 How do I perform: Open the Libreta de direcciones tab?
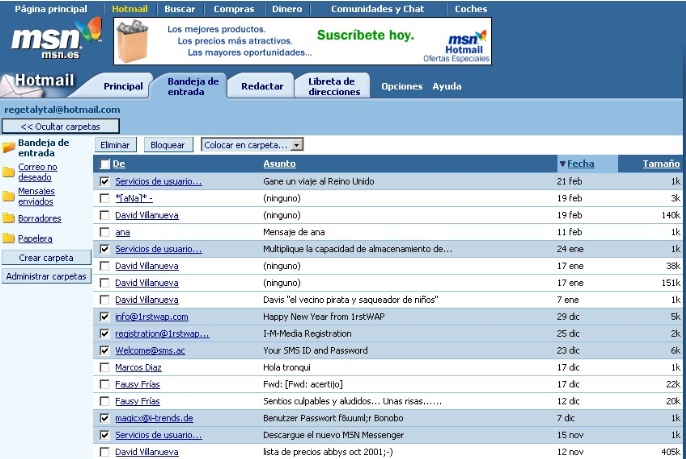coord(333,87)
